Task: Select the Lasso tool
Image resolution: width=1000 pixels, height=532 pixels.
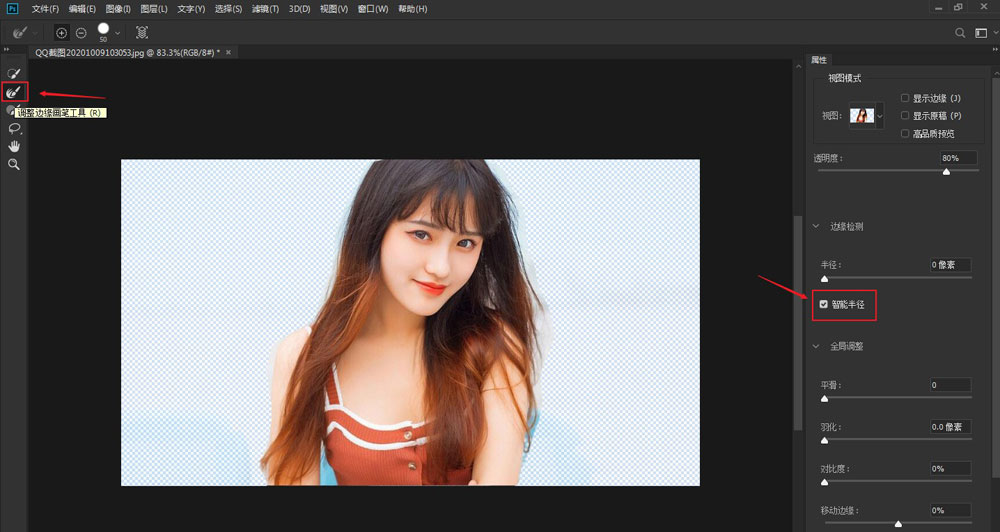Action: click(14, 129)
